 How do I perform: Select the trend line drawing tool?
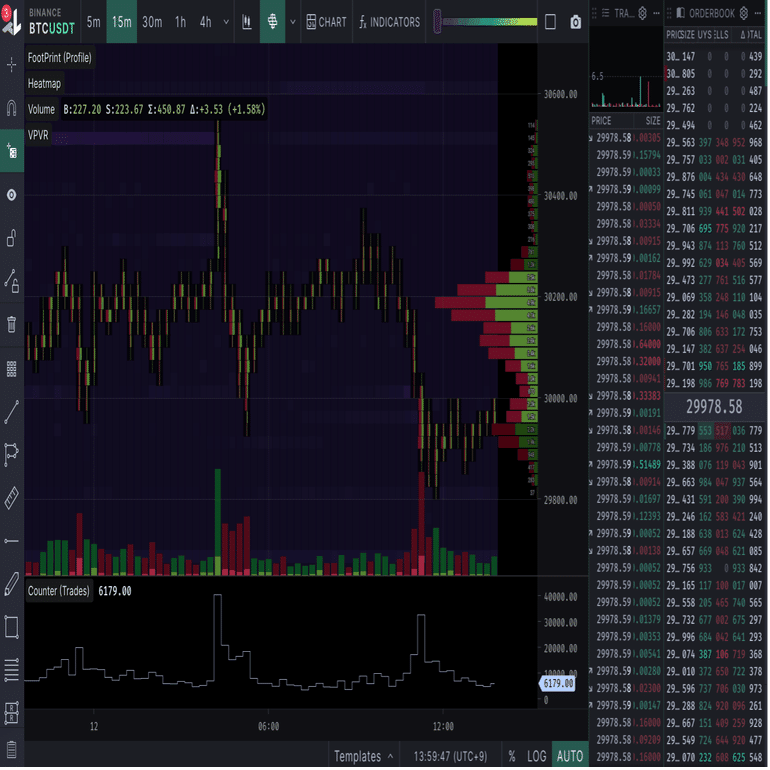(x=11, y=412)
